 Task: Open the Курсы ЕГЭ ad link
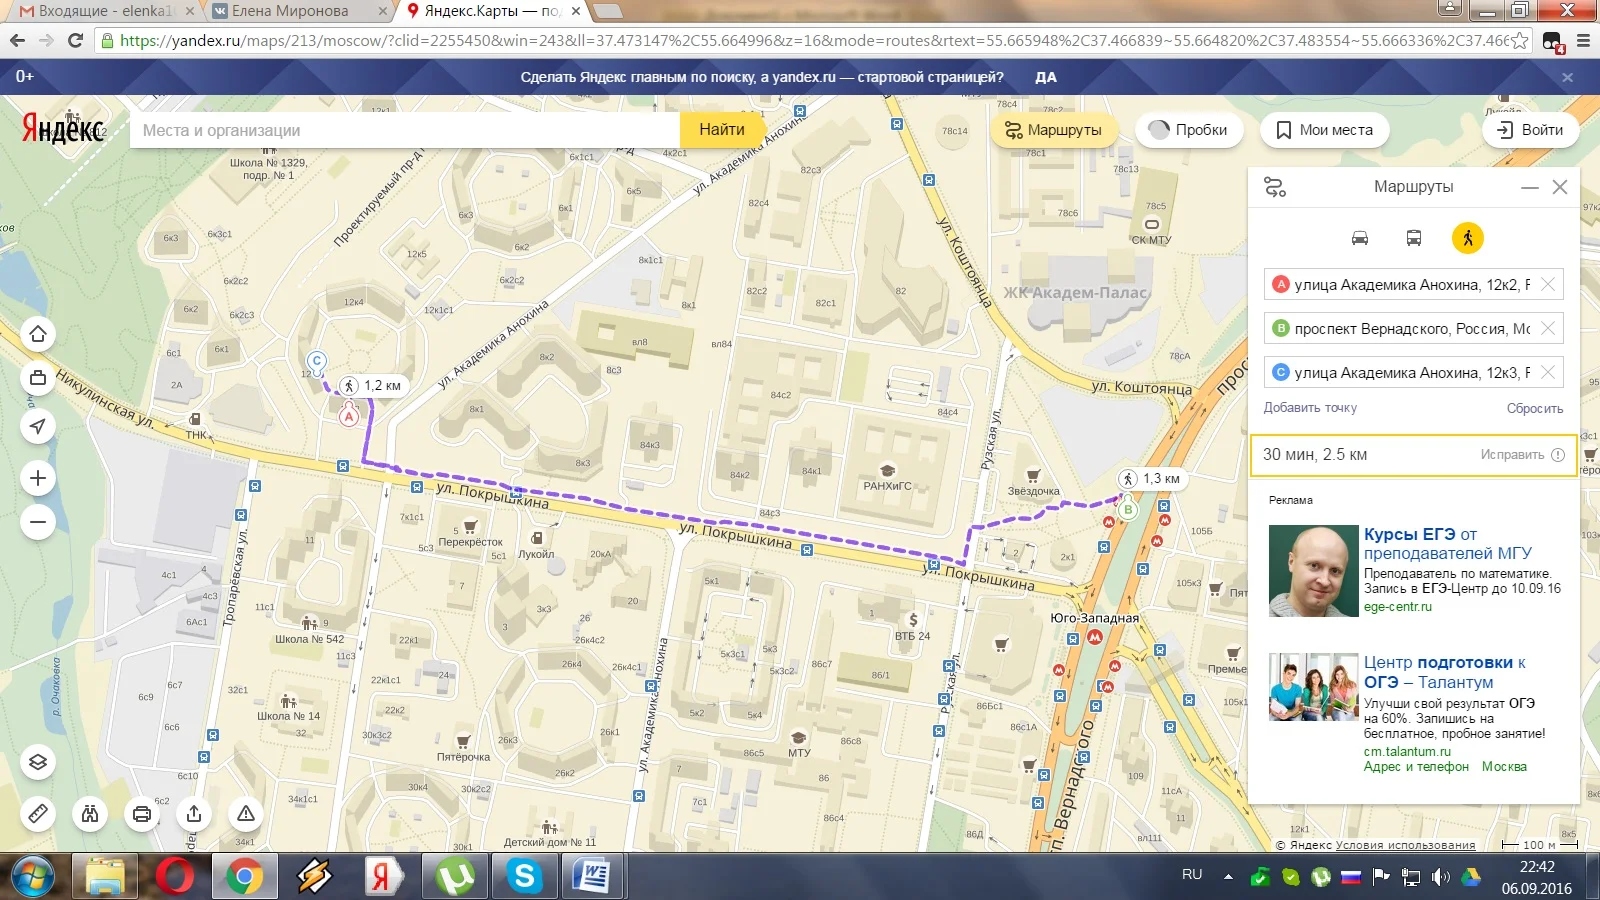[x=1447, y=544]
